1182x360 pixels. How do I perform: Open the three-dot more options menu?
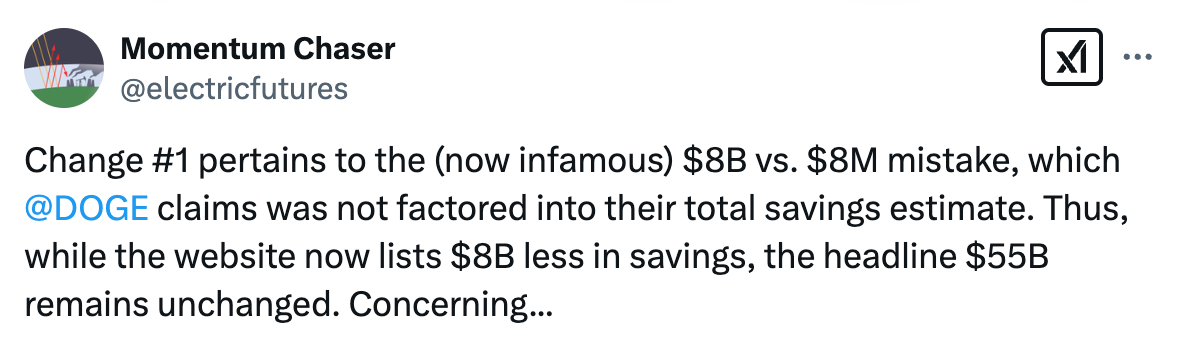click(1138, 57)
